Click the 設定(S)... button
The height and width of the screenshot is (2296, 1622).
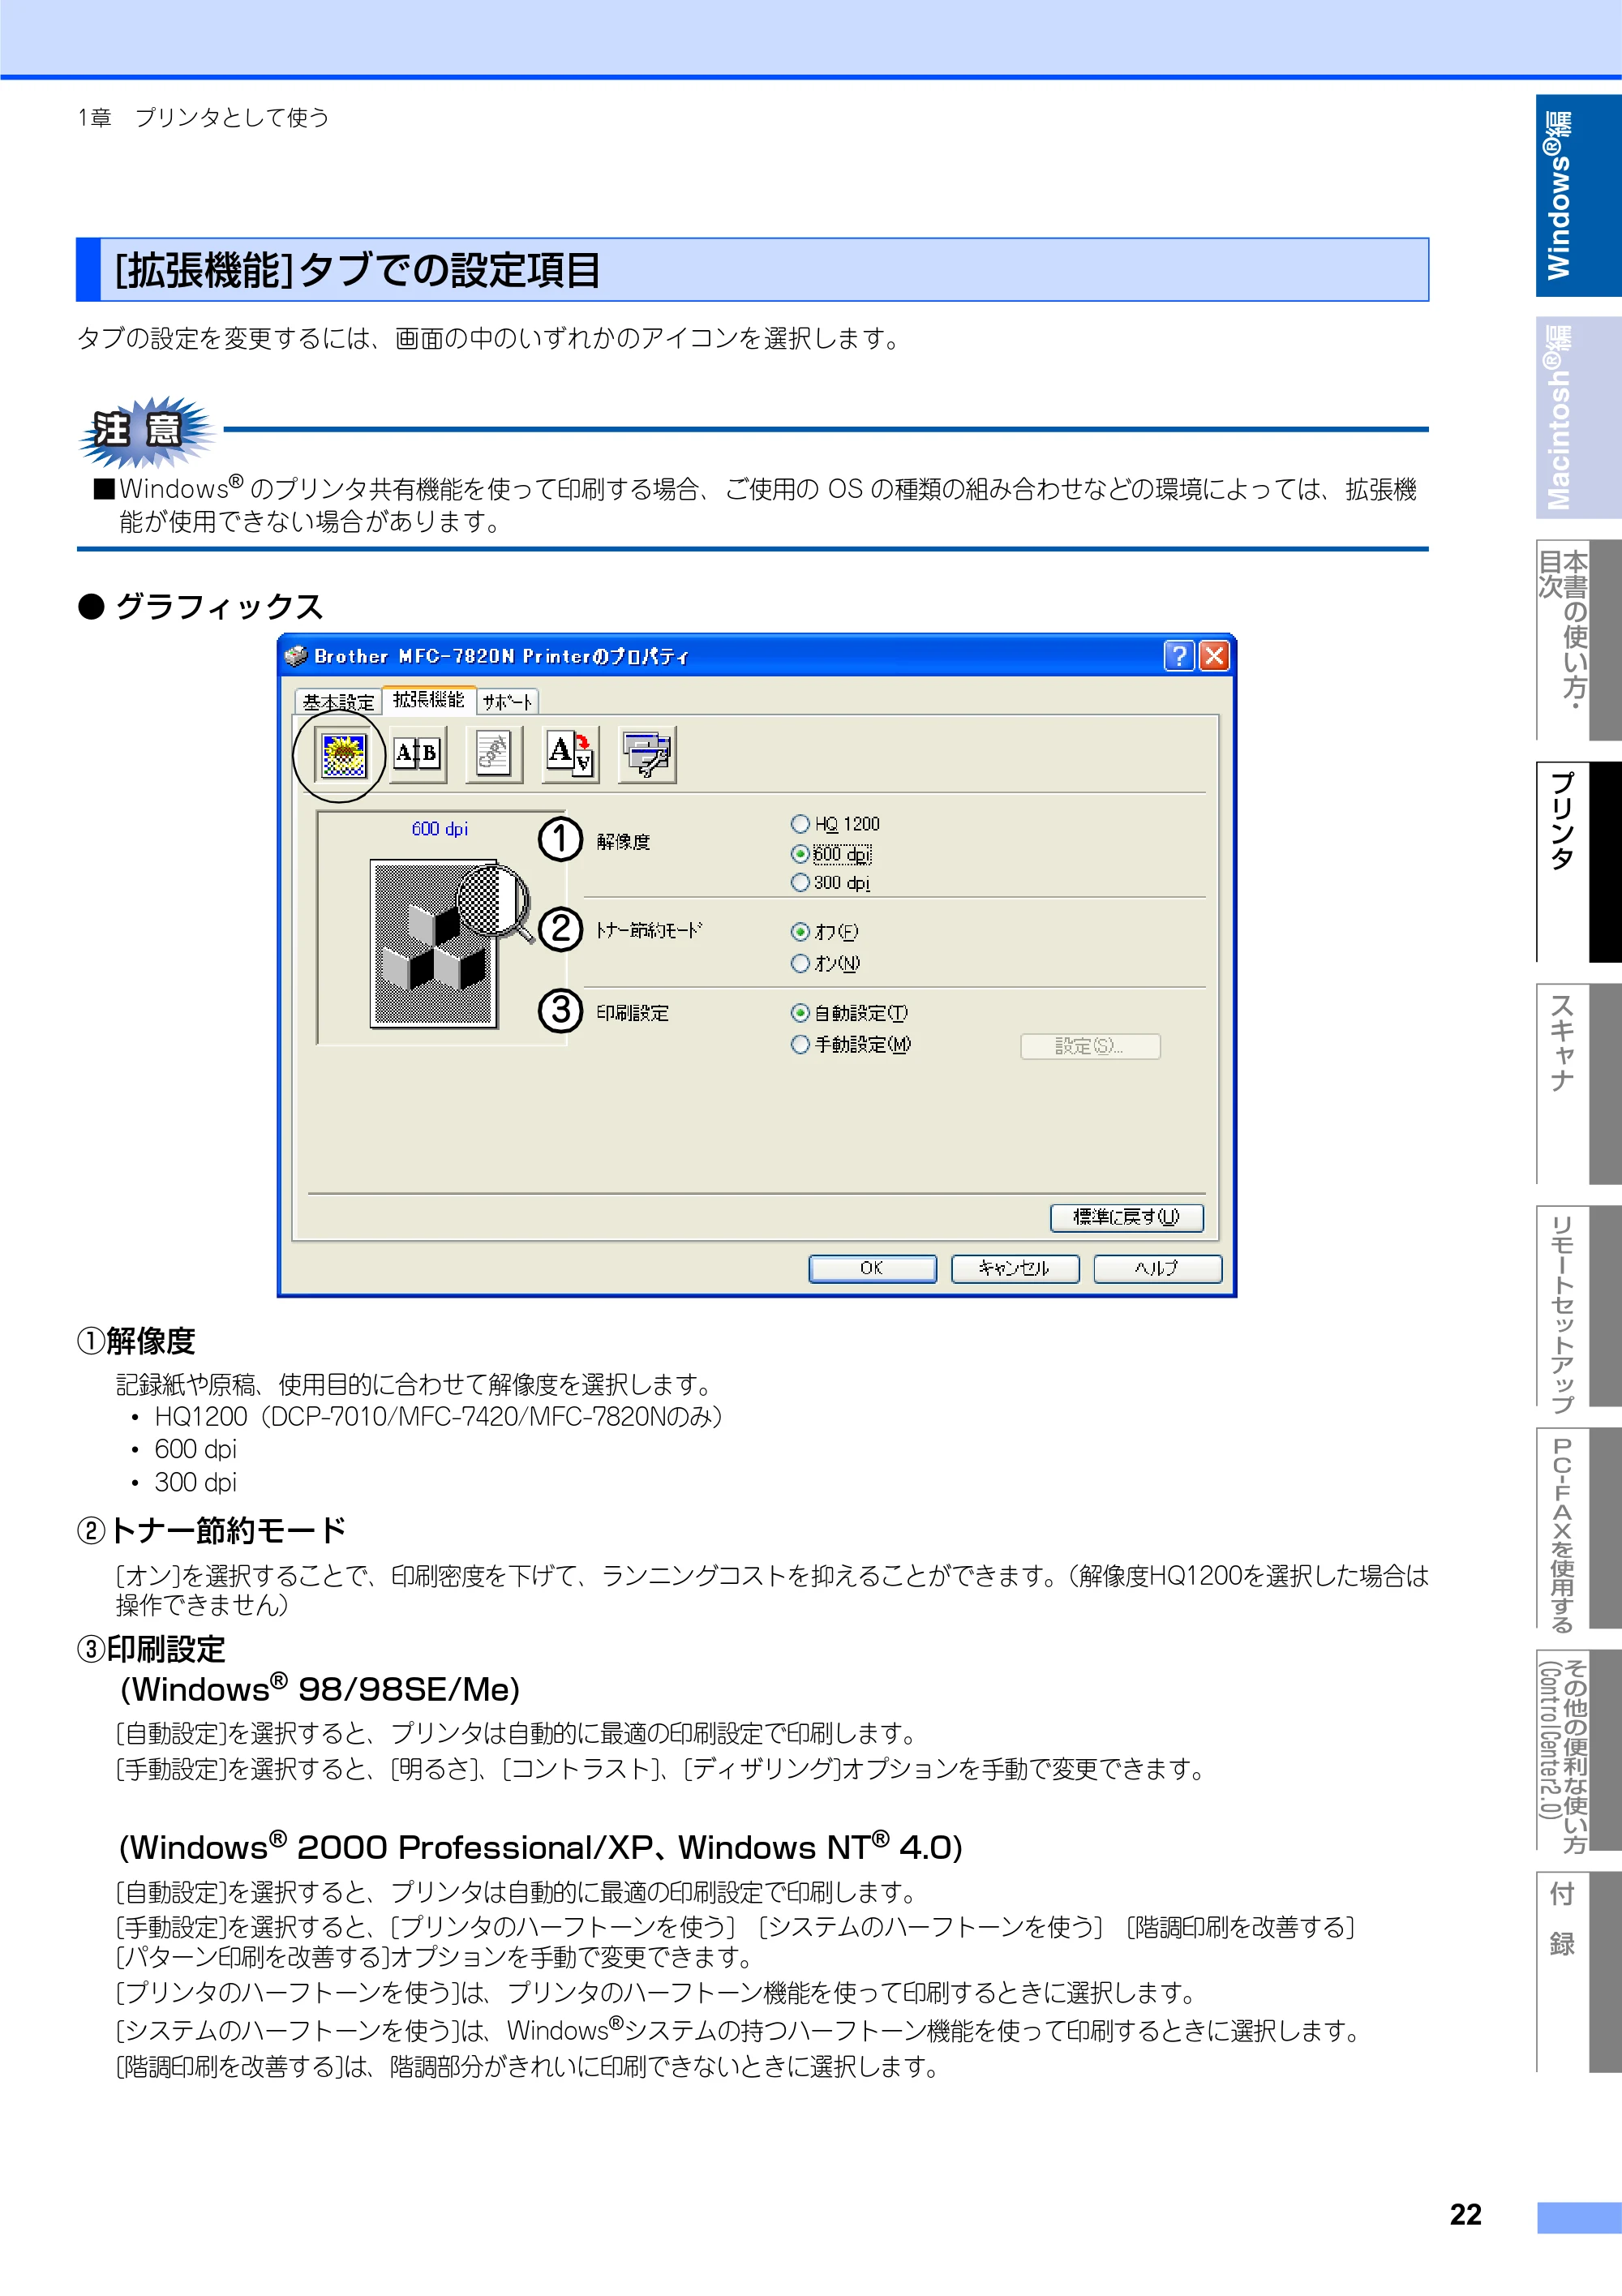pos(1090,1046)
